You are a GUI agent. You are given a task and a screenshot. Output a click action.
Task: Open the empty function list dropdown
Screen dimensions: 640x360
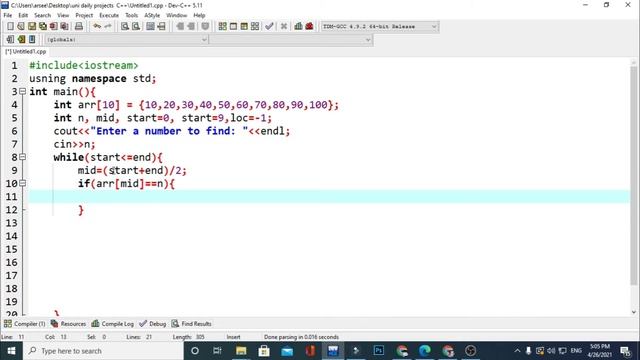click(291, 40)
